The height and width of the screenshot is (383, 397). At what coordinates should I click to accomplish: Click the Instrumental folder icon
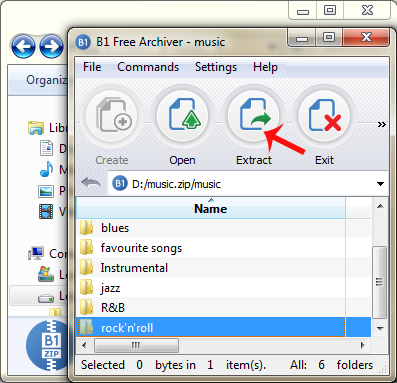click(87, 268)
